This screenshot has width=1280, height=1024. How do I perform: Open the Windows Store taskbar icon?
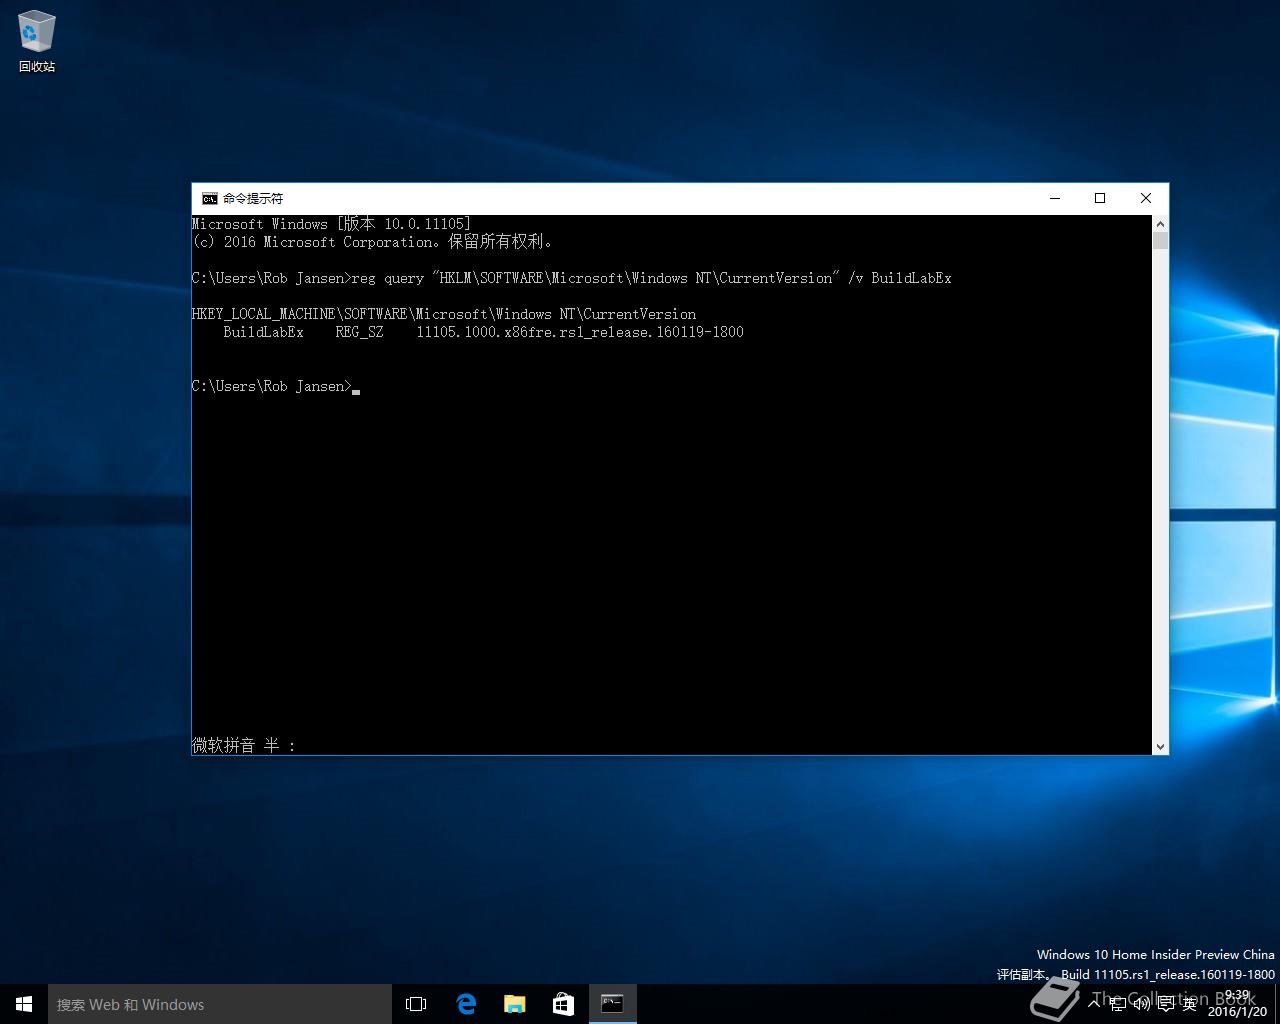[563, 1004]
